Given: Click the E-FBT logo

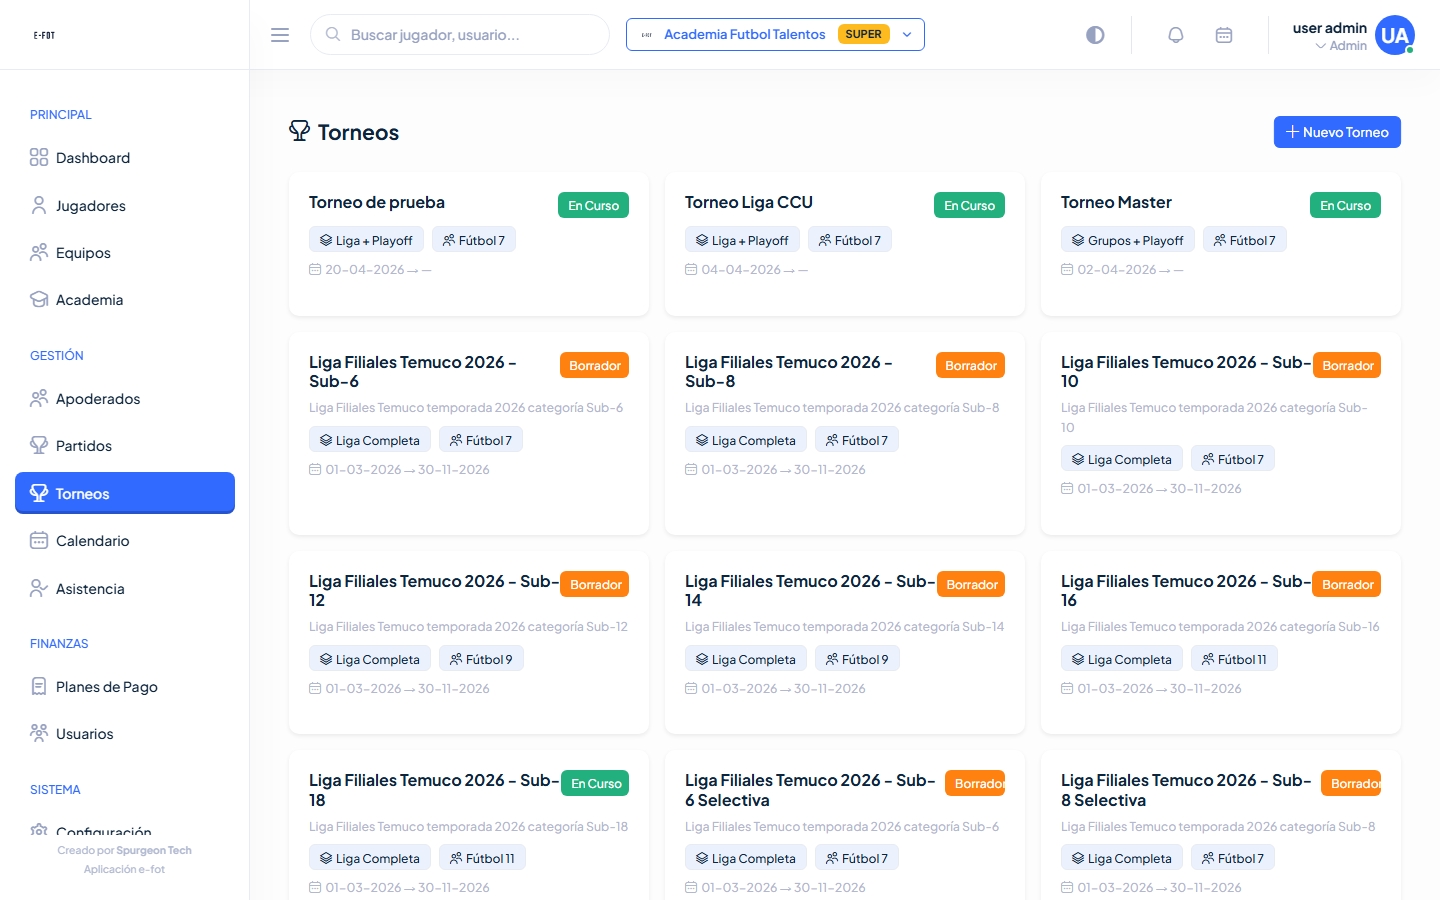Looking at the screenshot, I should (44, 35).
